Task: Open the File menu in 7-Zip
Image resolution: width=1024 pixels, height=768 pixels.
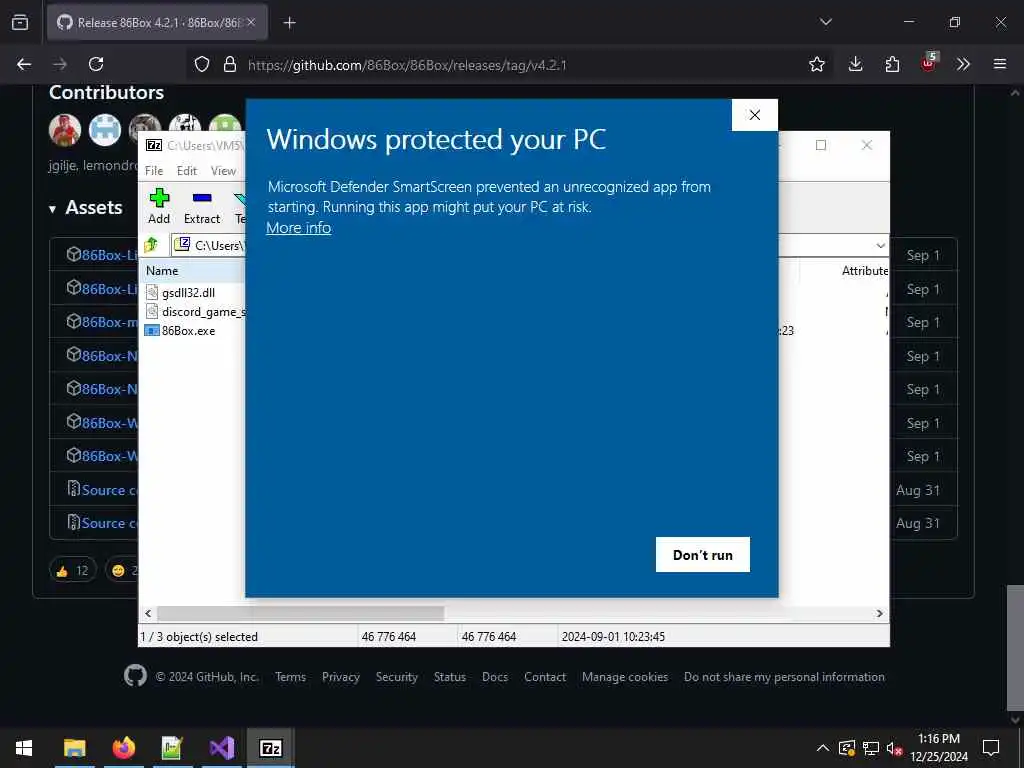Action: point(154,170)
